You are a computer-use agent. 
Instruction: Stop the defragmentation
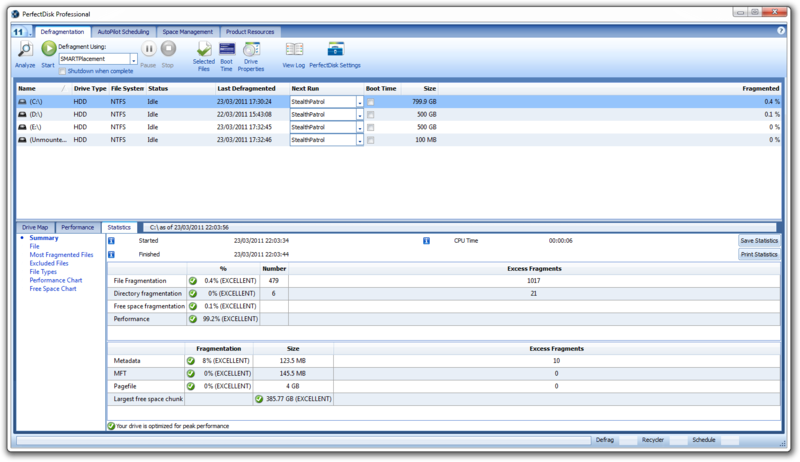(x=168, y=49)
